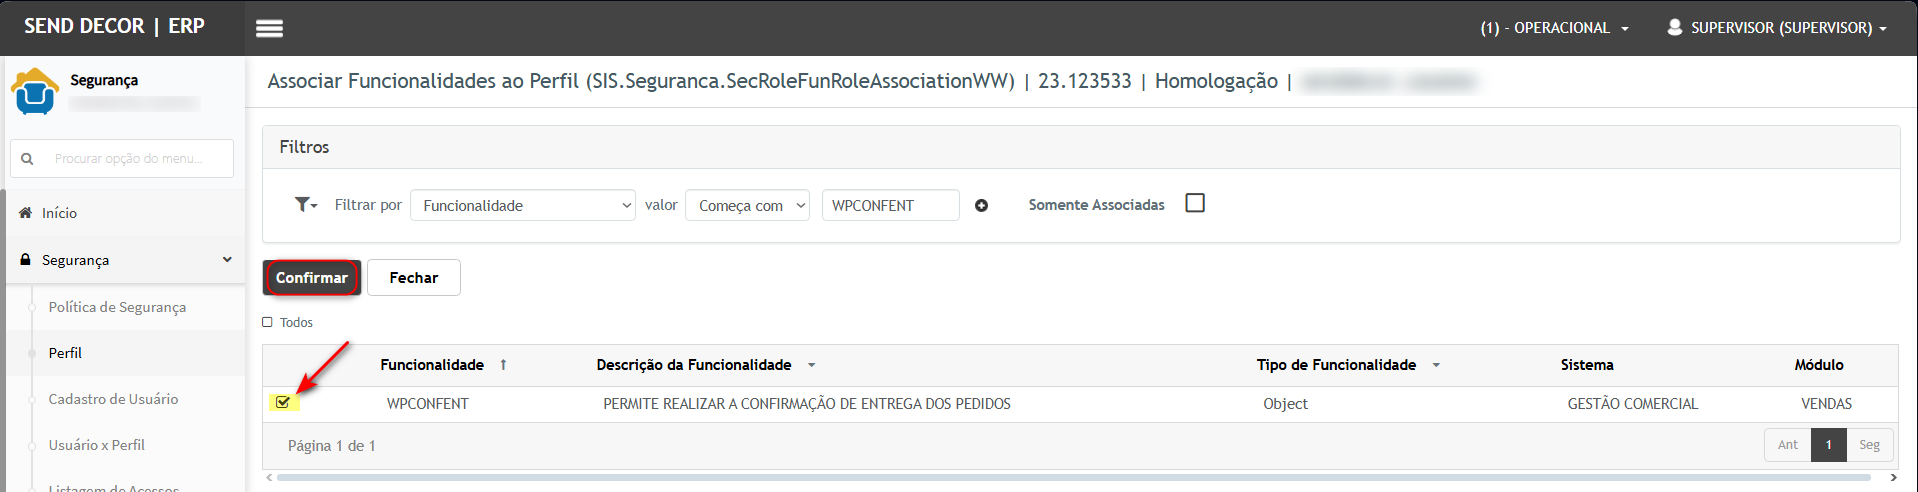Click the supervisor user profile icon
Screen dimensions: 1918x492
[x=1674, y=28]
